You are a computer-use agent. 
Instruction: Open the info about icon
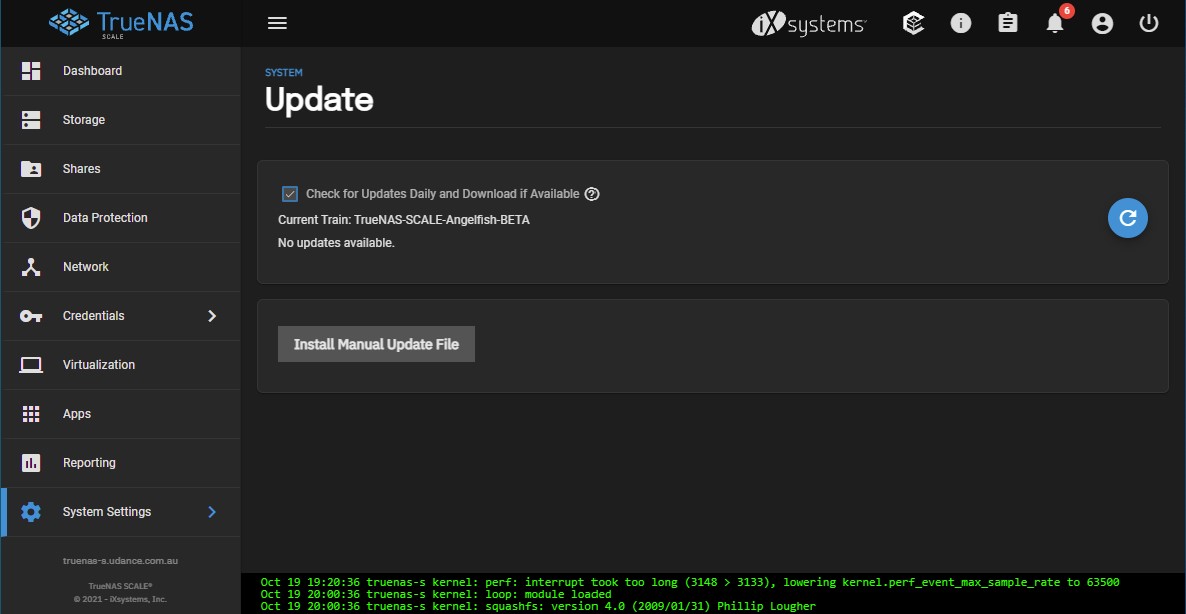(961, 23)
